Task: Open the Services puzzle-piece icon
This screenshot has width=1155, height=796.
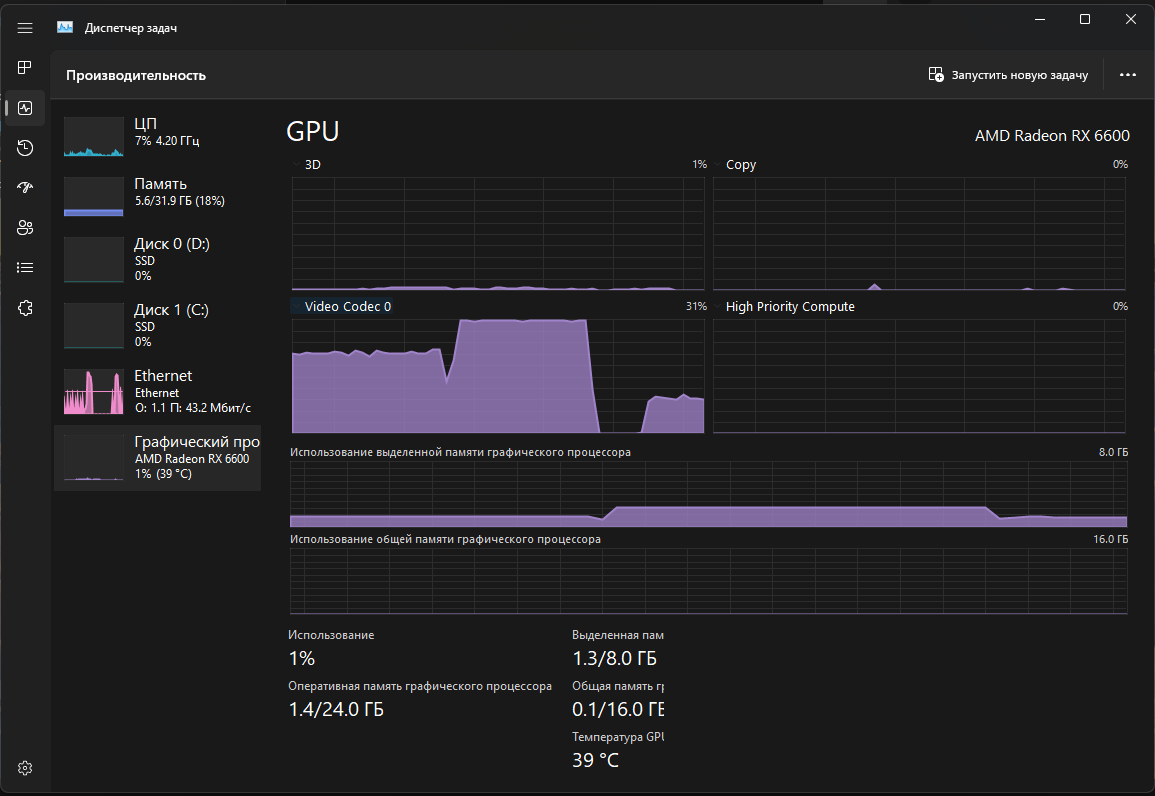Action: point(25,307)
